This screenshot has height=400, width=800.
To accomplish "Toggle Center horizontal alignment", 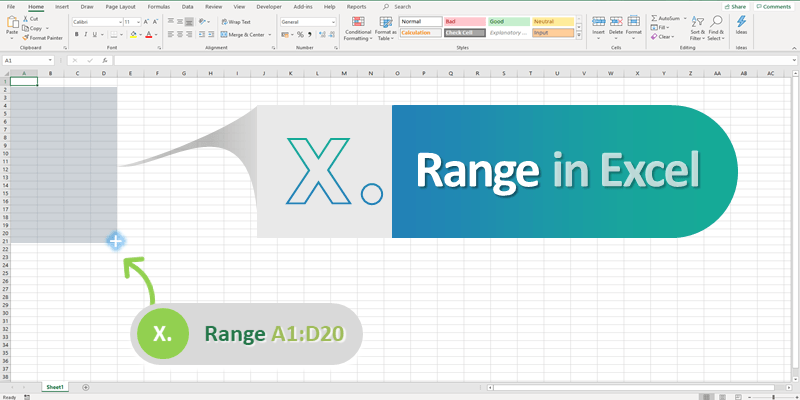I will tap(180, 35).
